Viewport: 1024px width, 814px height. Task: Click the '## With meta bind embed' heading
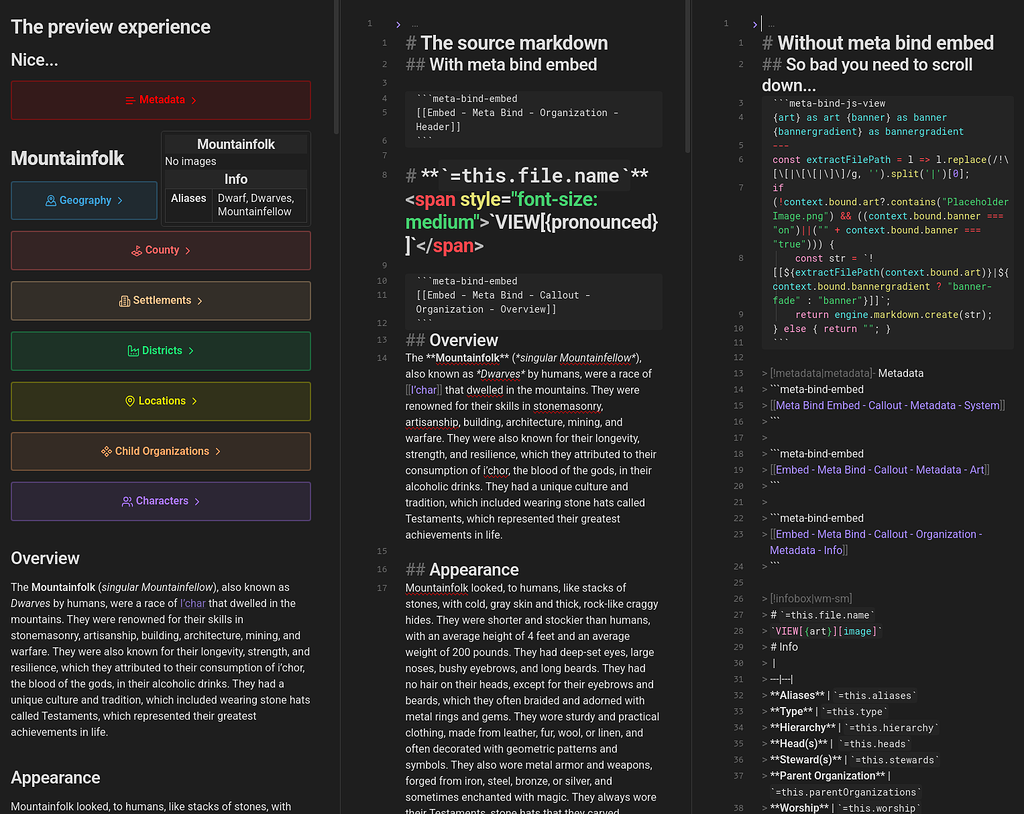[502, 65]
